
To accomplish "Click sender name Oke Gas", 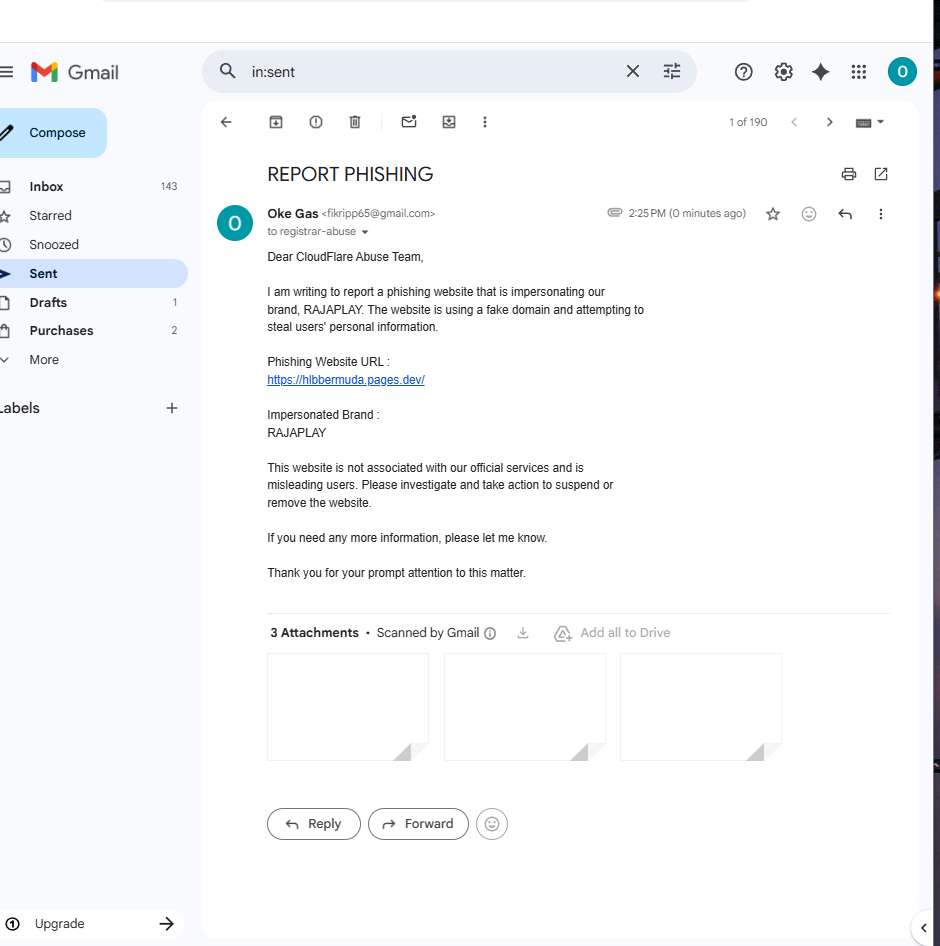I will click(x=293, y=214).
